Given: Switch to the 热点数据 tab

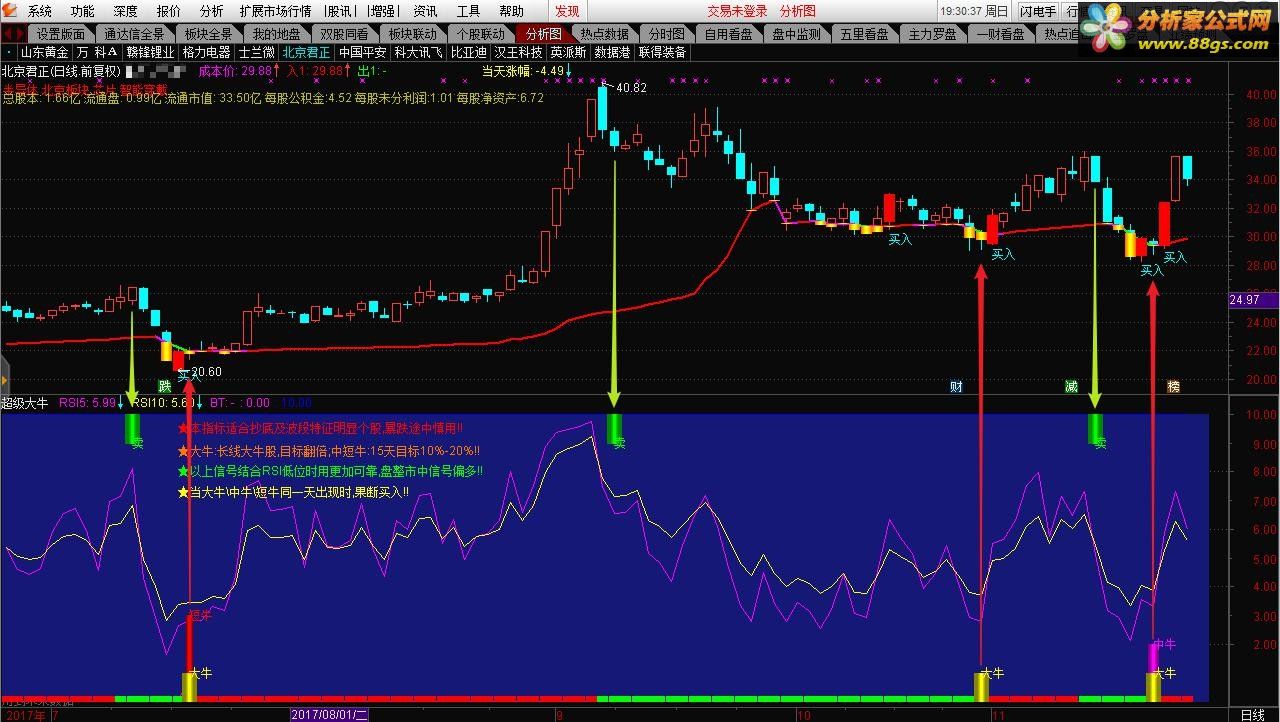Looking at the screenshot, I should 604,34.
